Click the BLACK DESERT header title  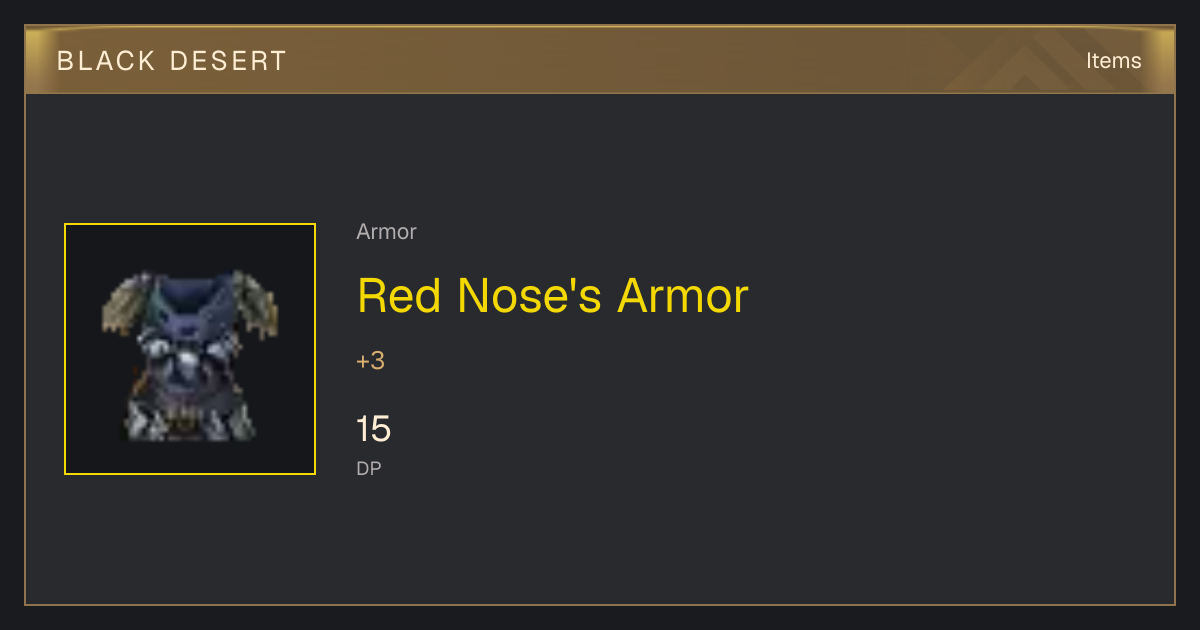[x=172, y=61]
